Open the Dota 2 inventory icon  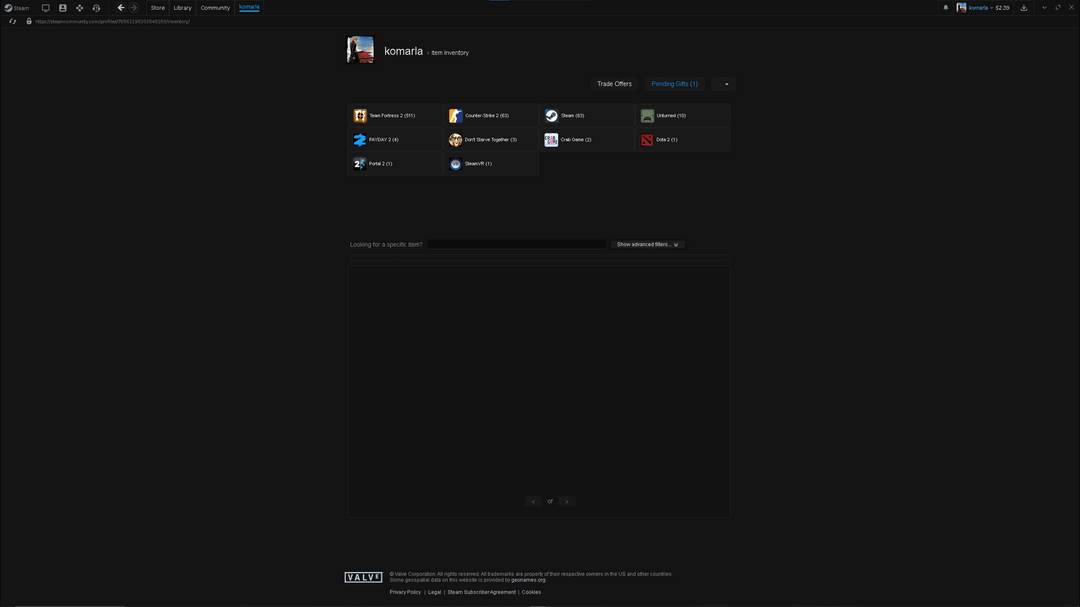coord(647,140)
